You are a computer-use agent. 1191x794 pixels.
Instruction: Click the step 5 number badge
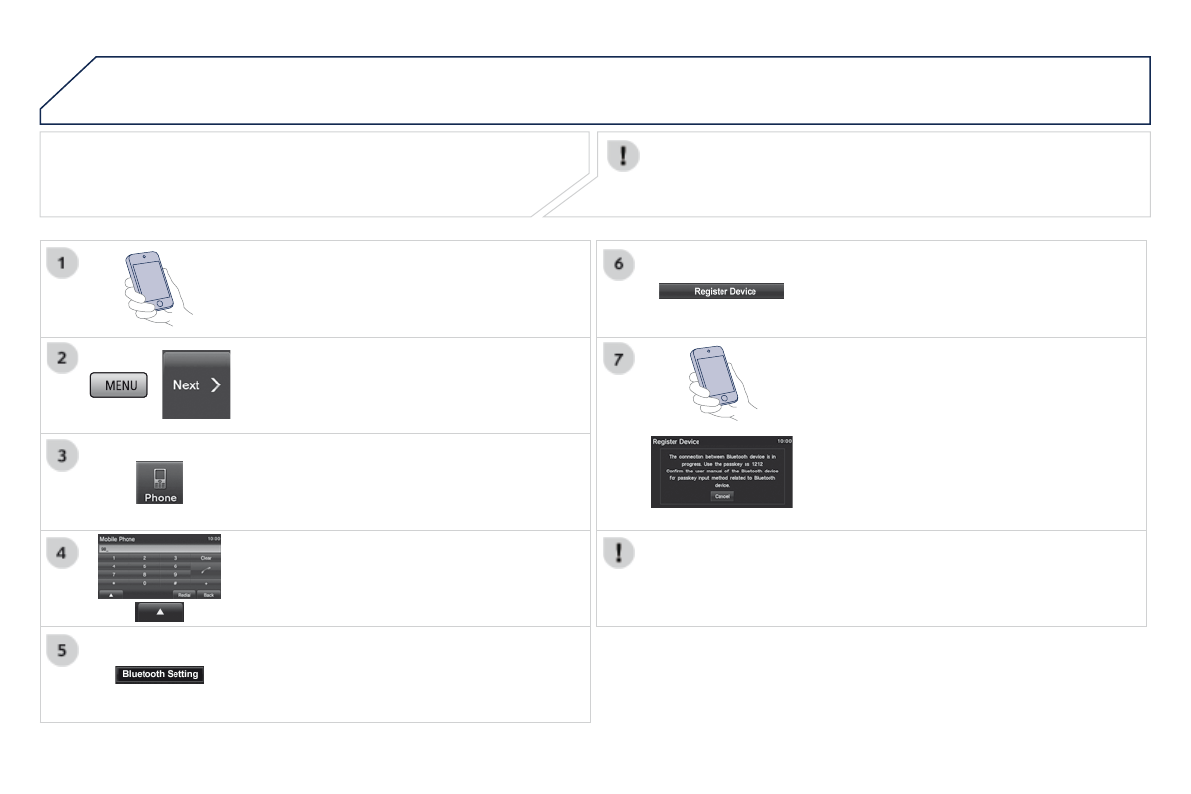pos(63,649)
